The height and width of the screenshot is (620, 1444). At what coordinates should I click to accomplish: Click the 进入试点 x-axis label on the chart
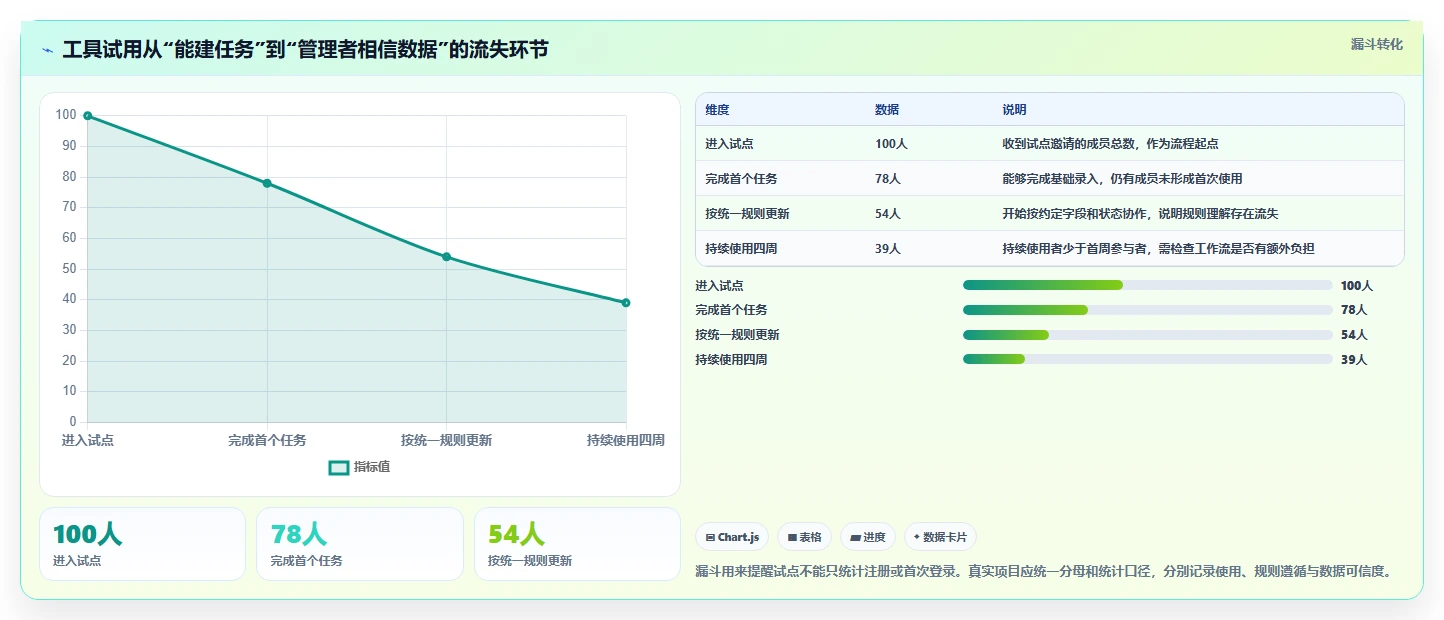pos(88,440)
